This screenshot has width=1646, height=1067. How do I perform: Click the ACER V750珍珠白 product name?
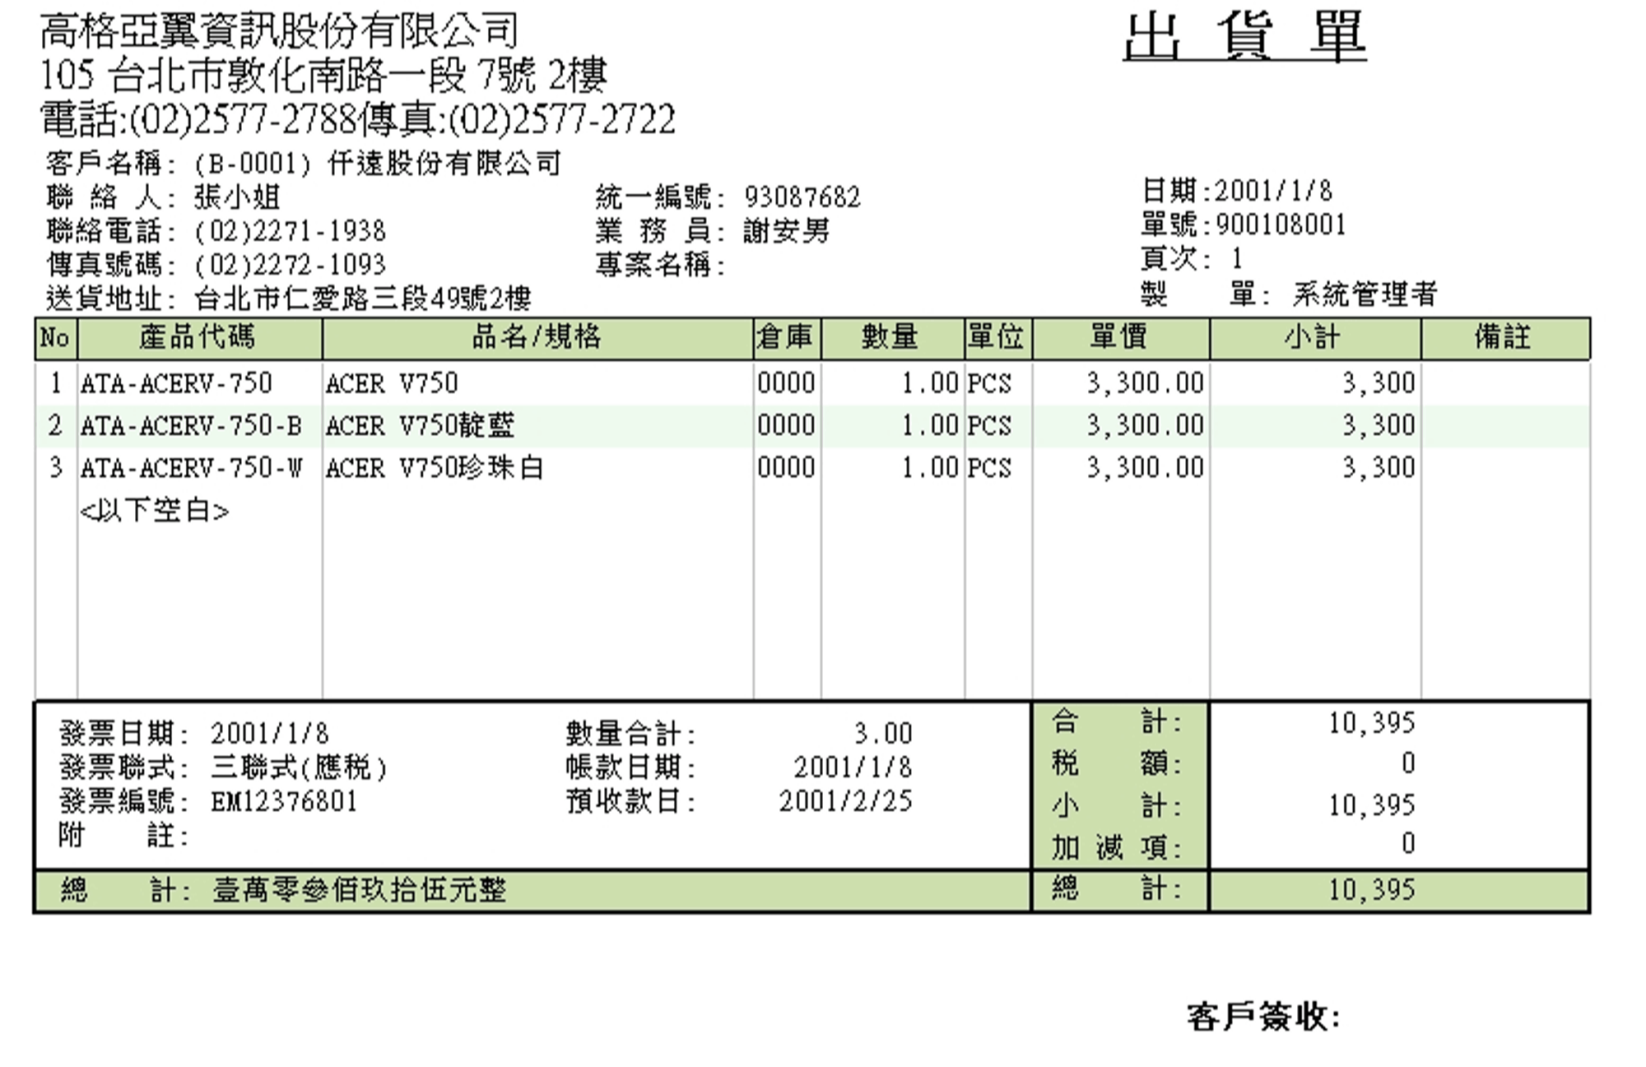point(434,468)
